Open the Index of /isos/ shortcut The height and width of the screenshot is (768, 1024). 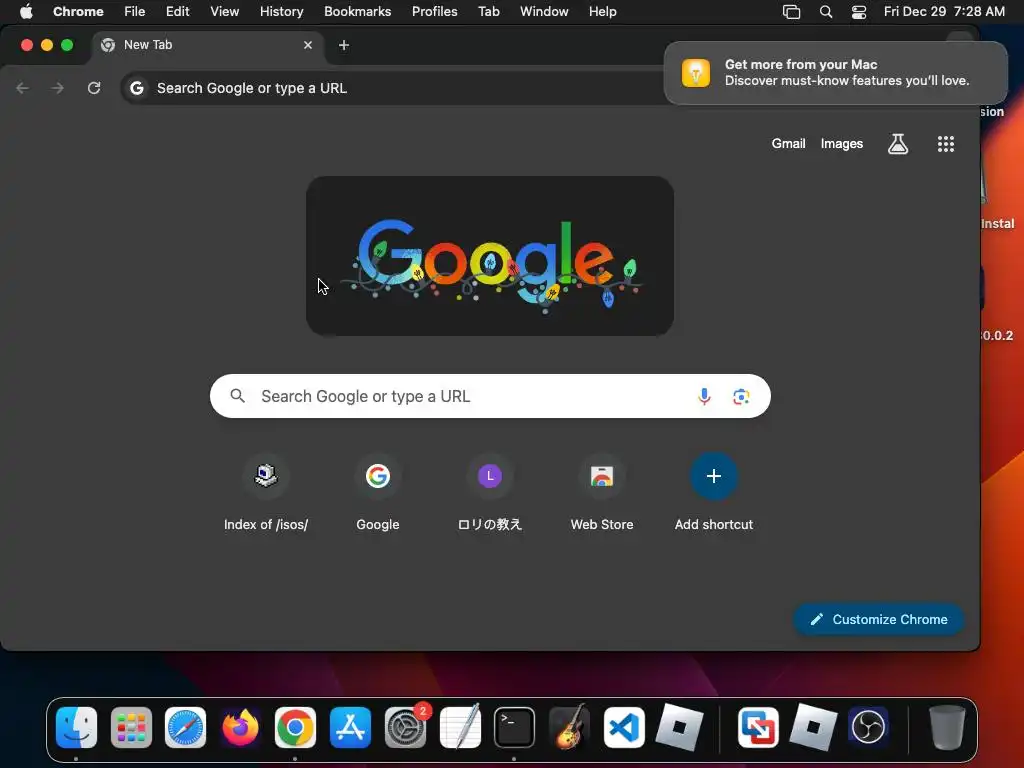[x=266, y=493]
